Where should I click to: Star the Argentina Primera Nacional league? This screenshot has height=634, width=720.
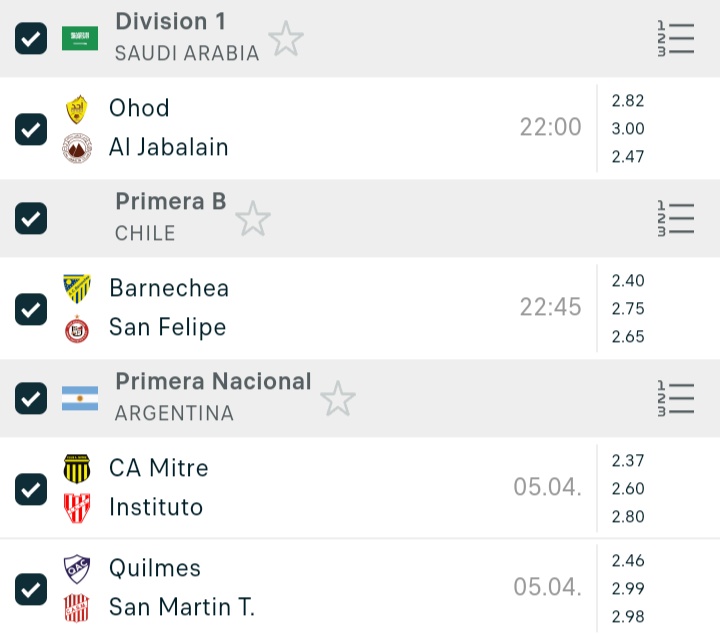[x=338, y=399]
